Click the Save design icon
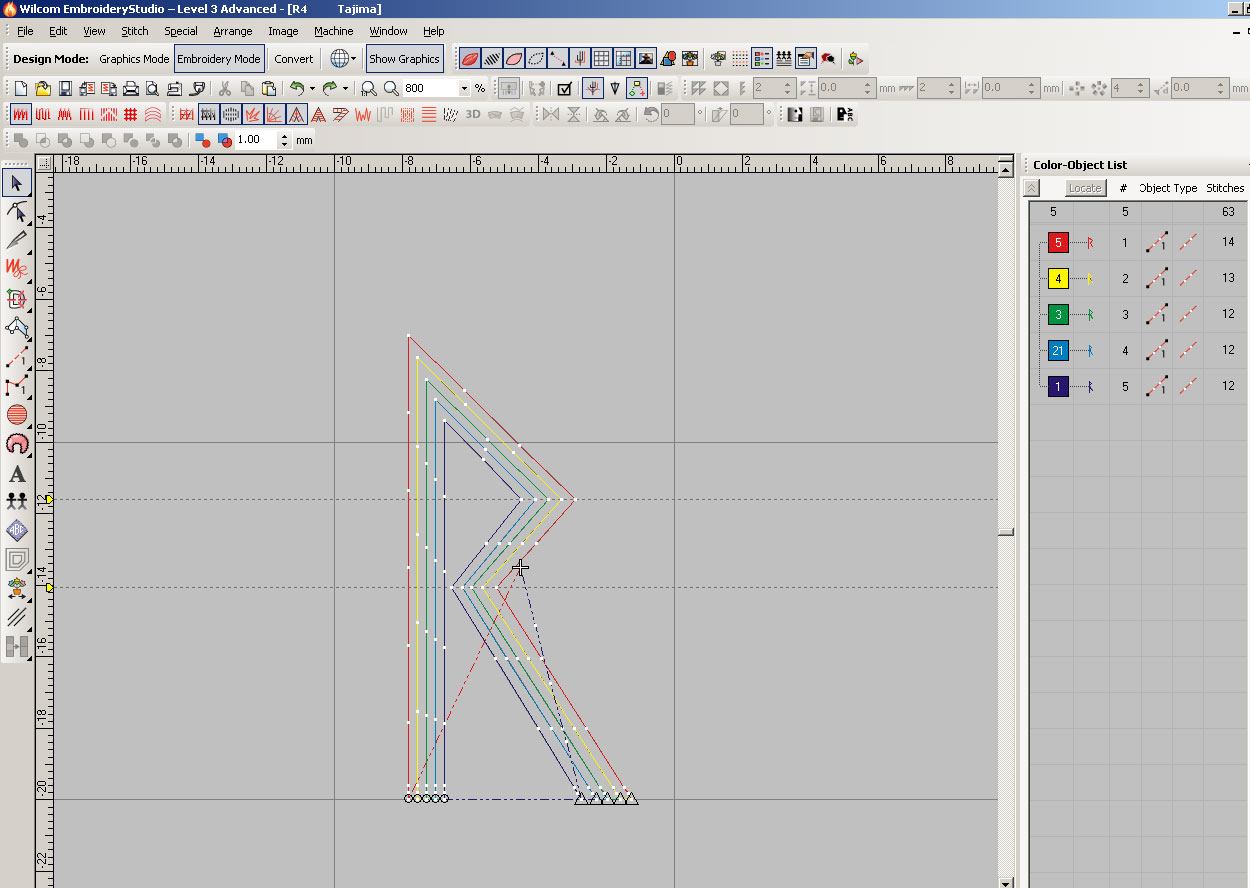This screenshot has width=1250, height=888. pyautogui.click(x=65, y=88)
